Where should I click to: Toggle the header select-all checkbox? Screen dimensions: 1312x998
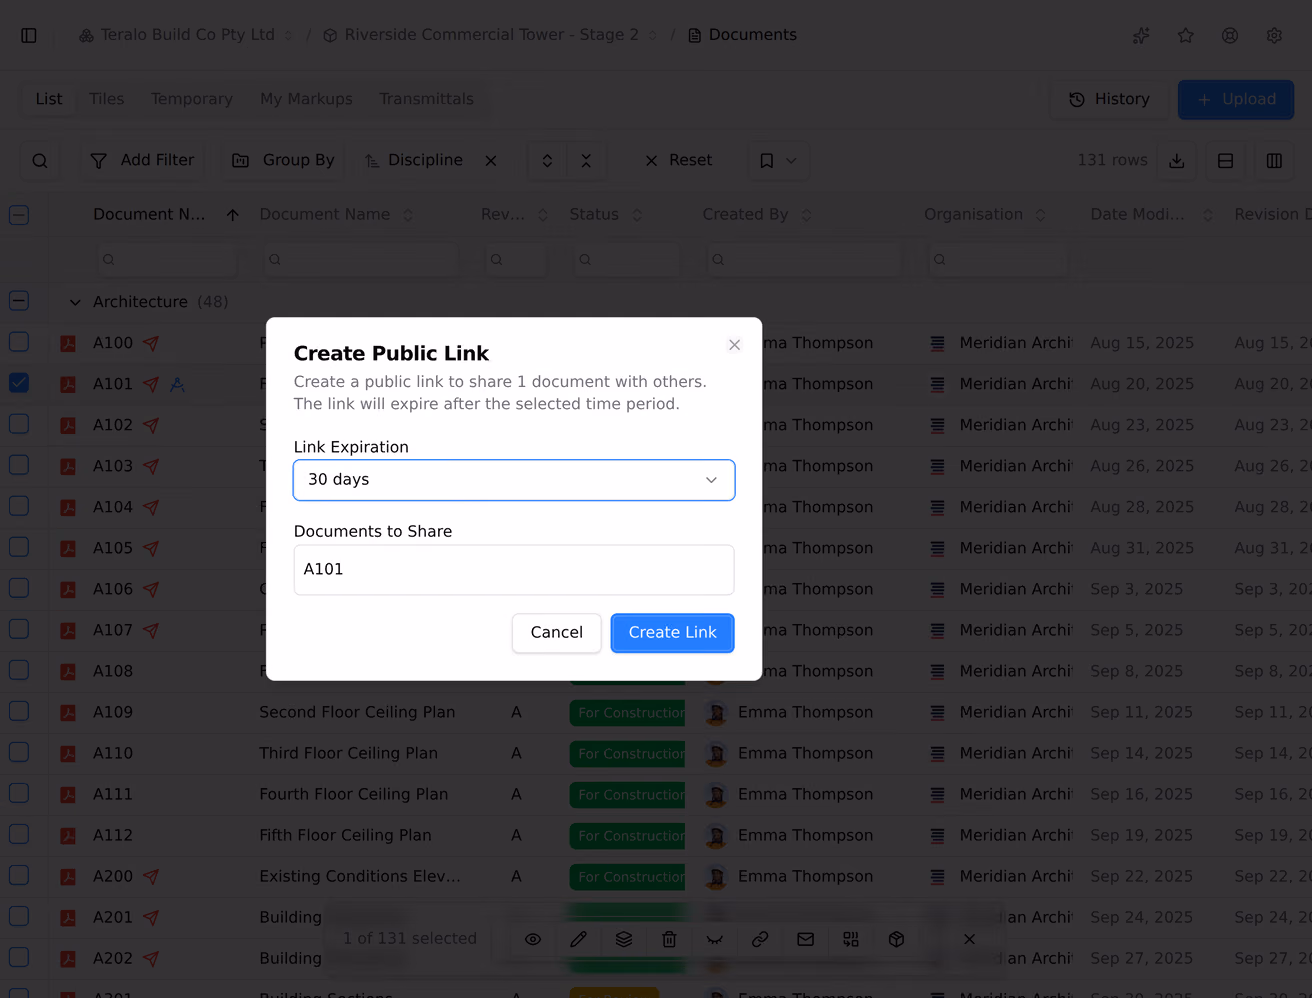(19, 215)
